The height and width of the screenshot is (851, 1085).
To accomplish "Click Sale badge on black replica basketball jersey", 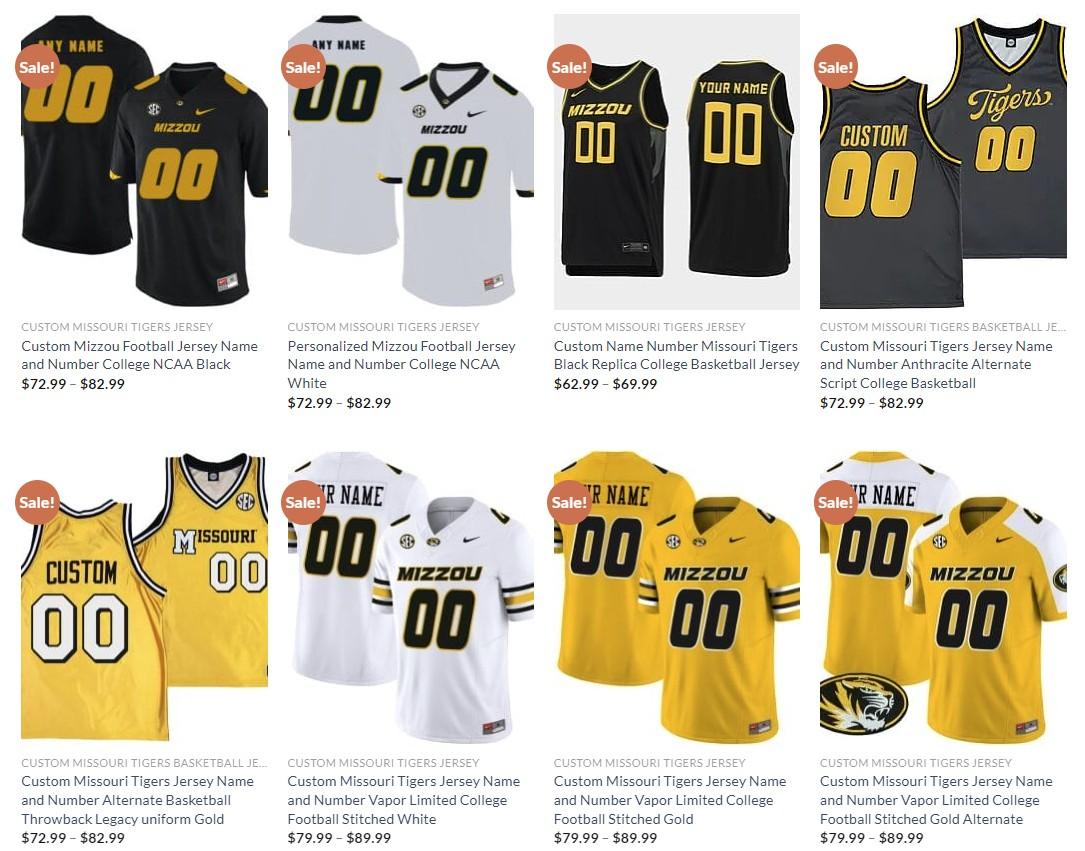I will tap(569, 67).
